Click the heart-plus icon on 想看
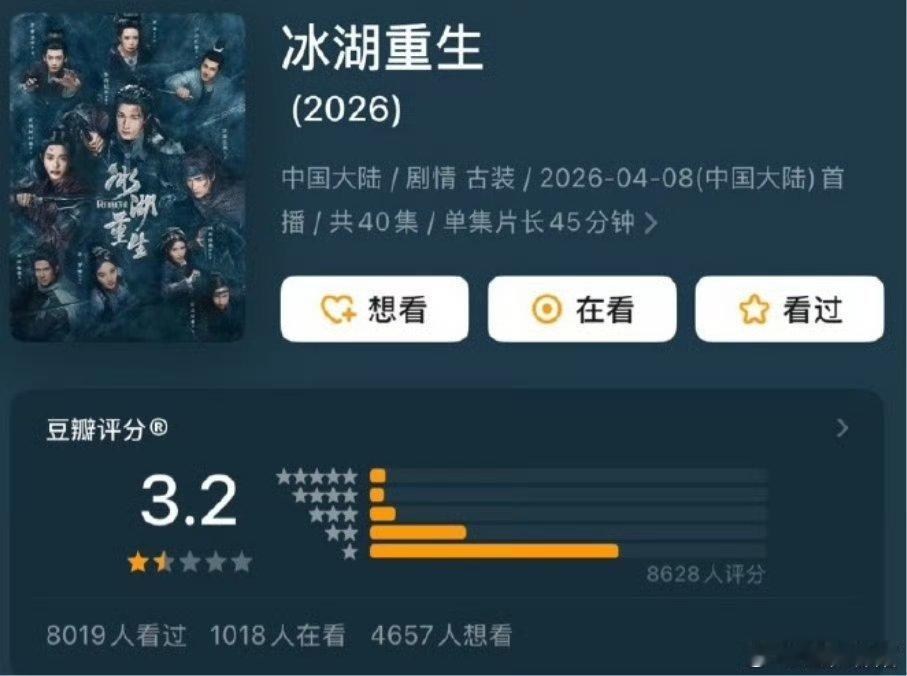 [x=338, y=309]
